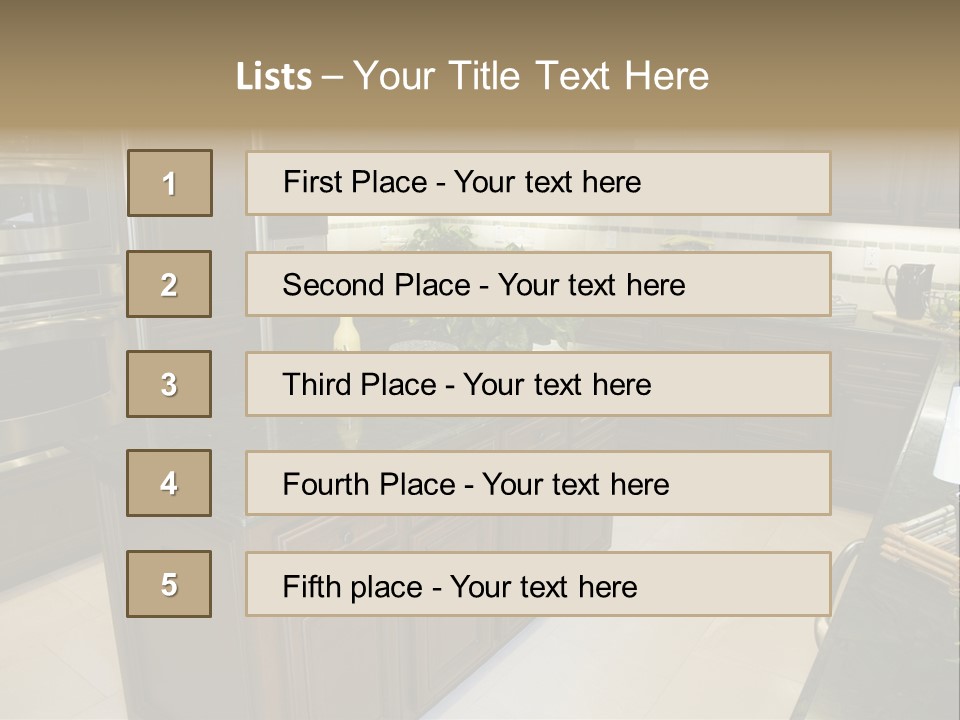Select the number 2 square
960x720 pixels.
[169, 284]
